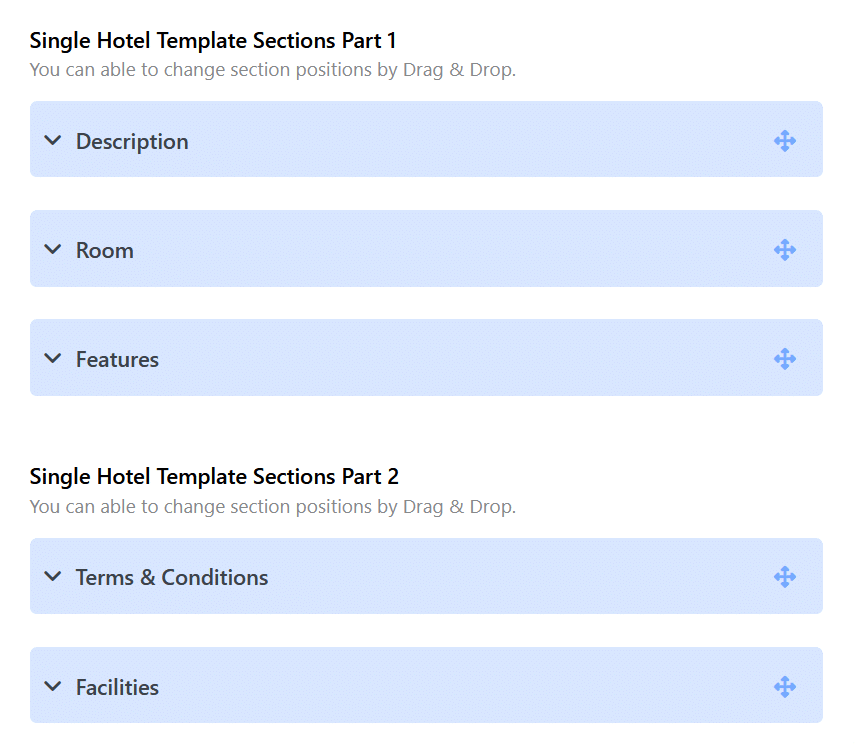This screenshot has height=744, width=855.
Task: Select the 'Terms & Conditions' label text
Action: (x=172, y=577)
